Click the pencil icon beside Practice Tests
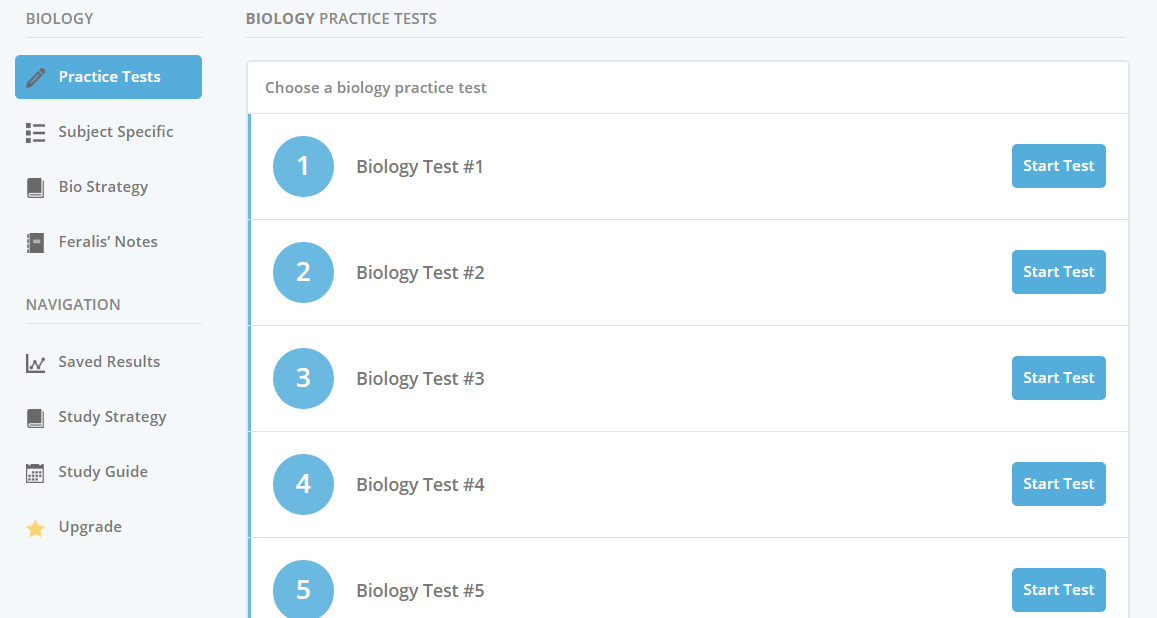The image size is (1157, 618). (35, 77)
